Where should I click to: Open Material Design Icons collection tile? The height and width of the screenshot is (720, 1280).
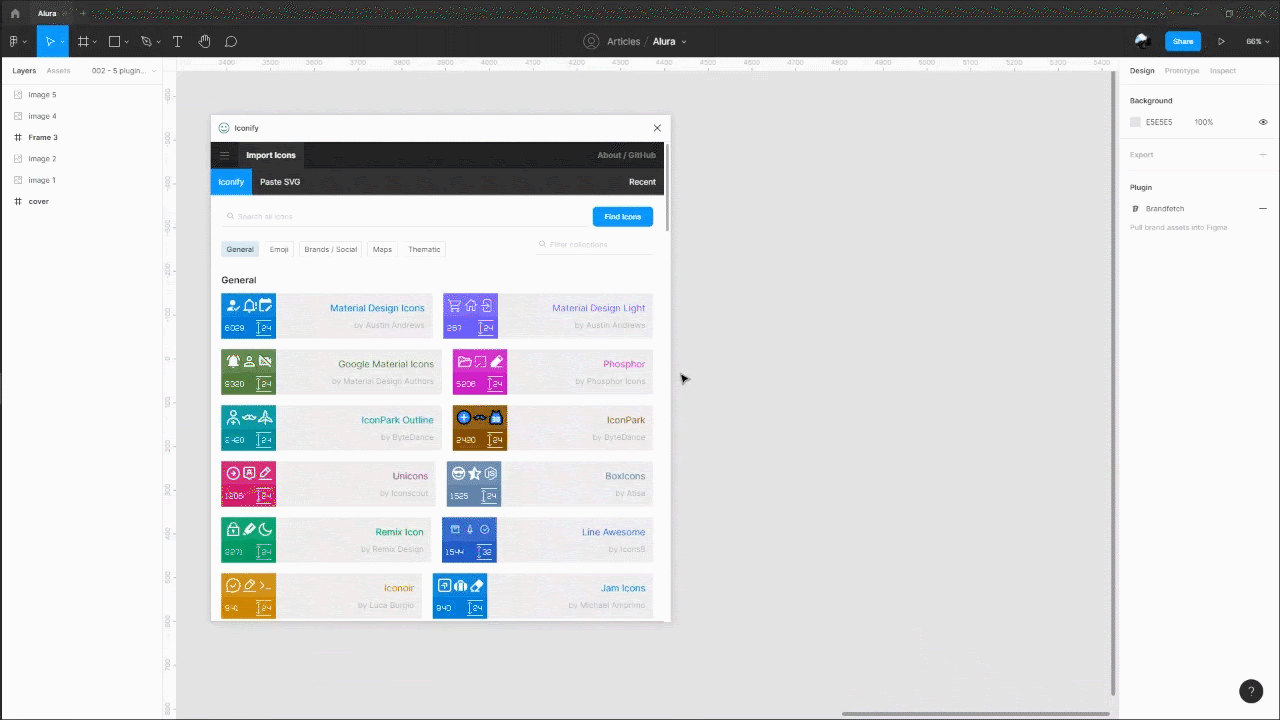click(326, 316)
